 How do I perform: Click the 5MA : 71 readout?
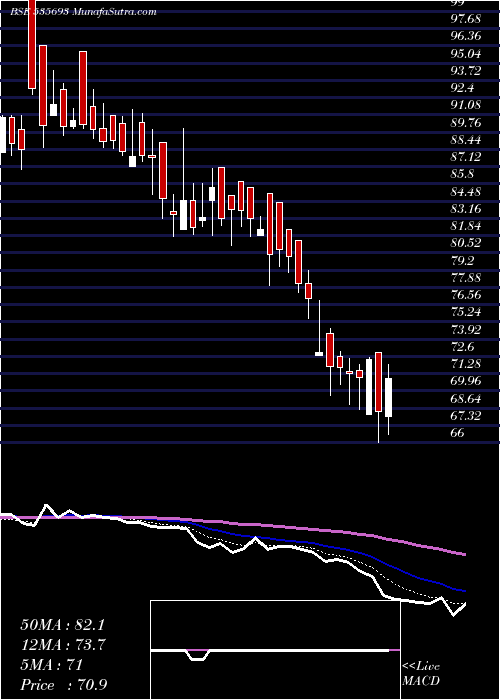(52, 665)
